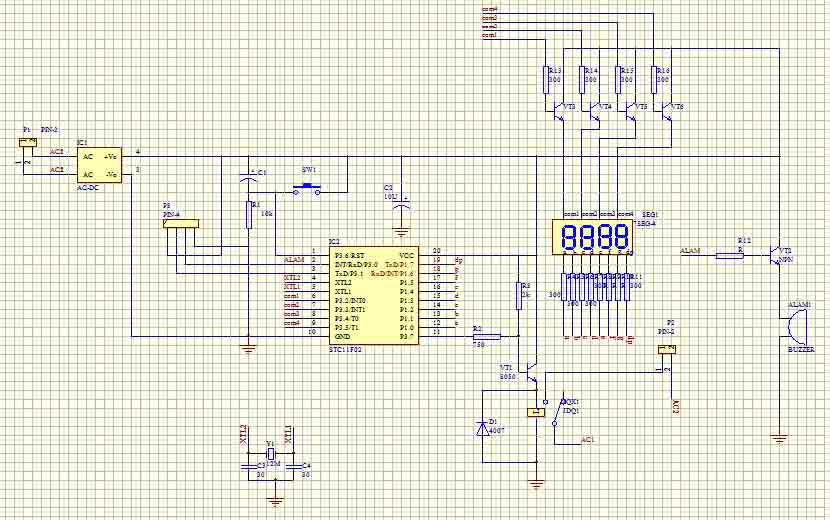Click the BUZZER label text

pos(801,349)
